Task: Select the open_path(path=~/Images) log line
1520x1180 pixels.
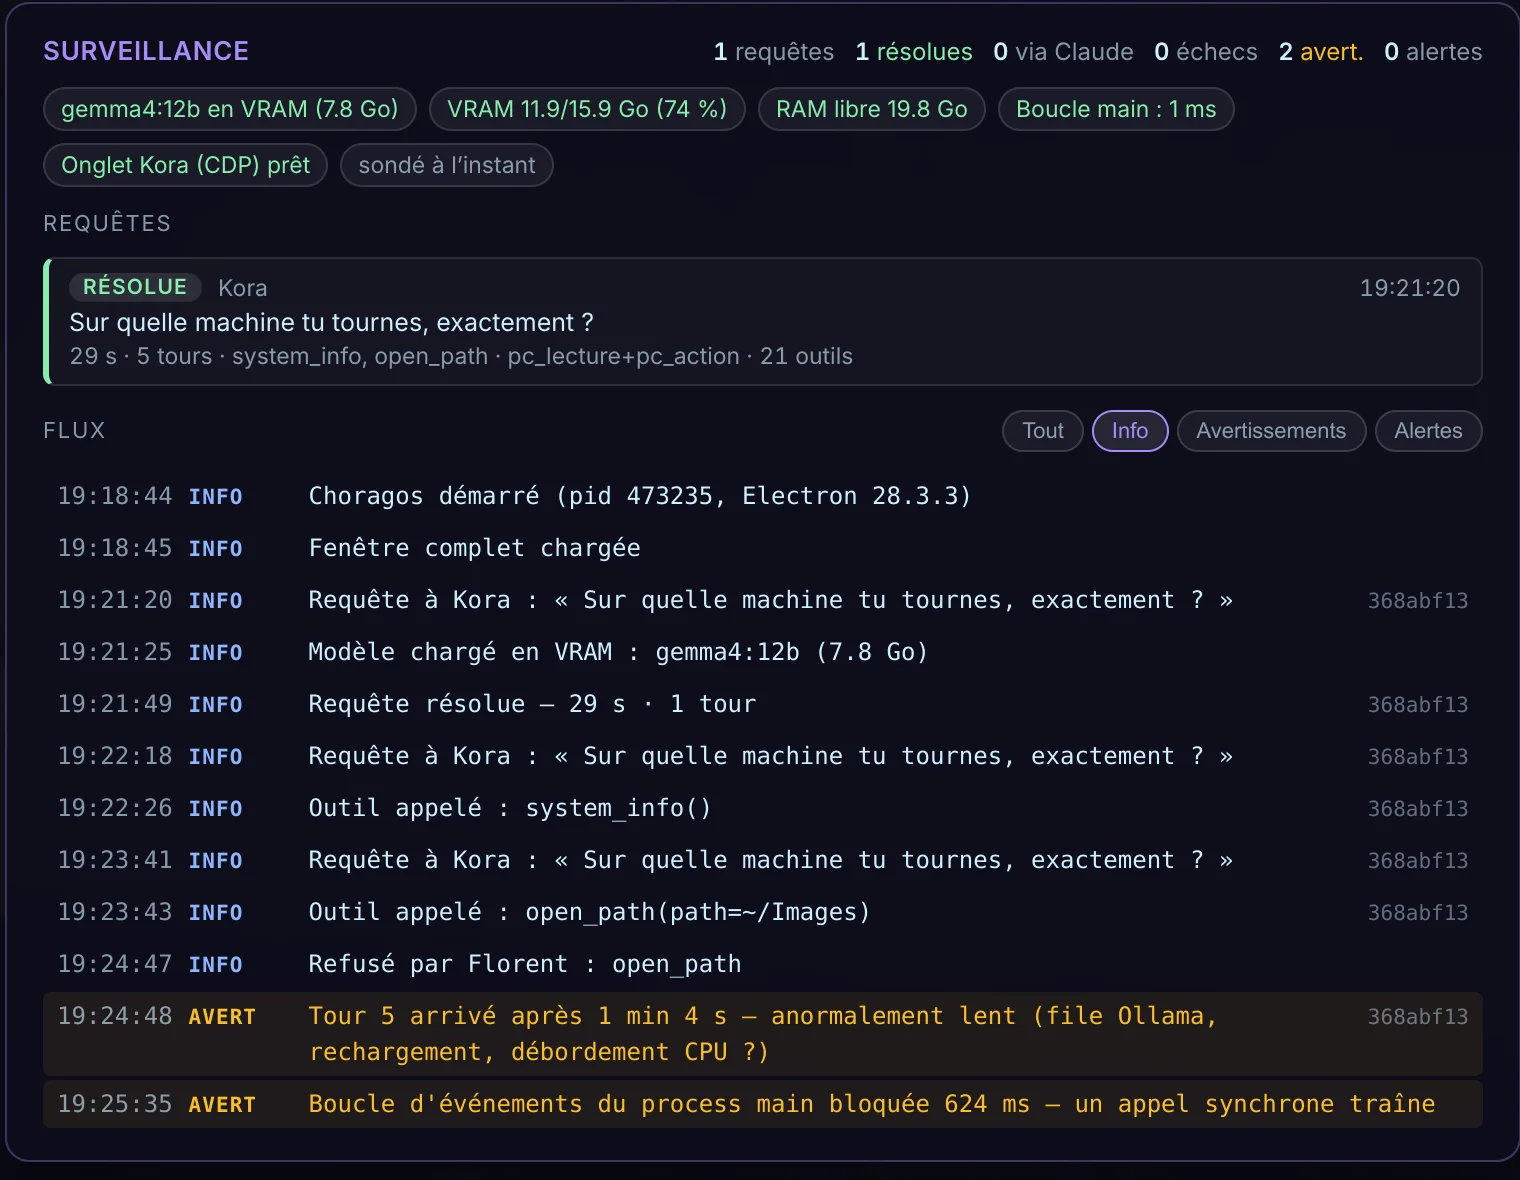Action: tap(763, 912)
